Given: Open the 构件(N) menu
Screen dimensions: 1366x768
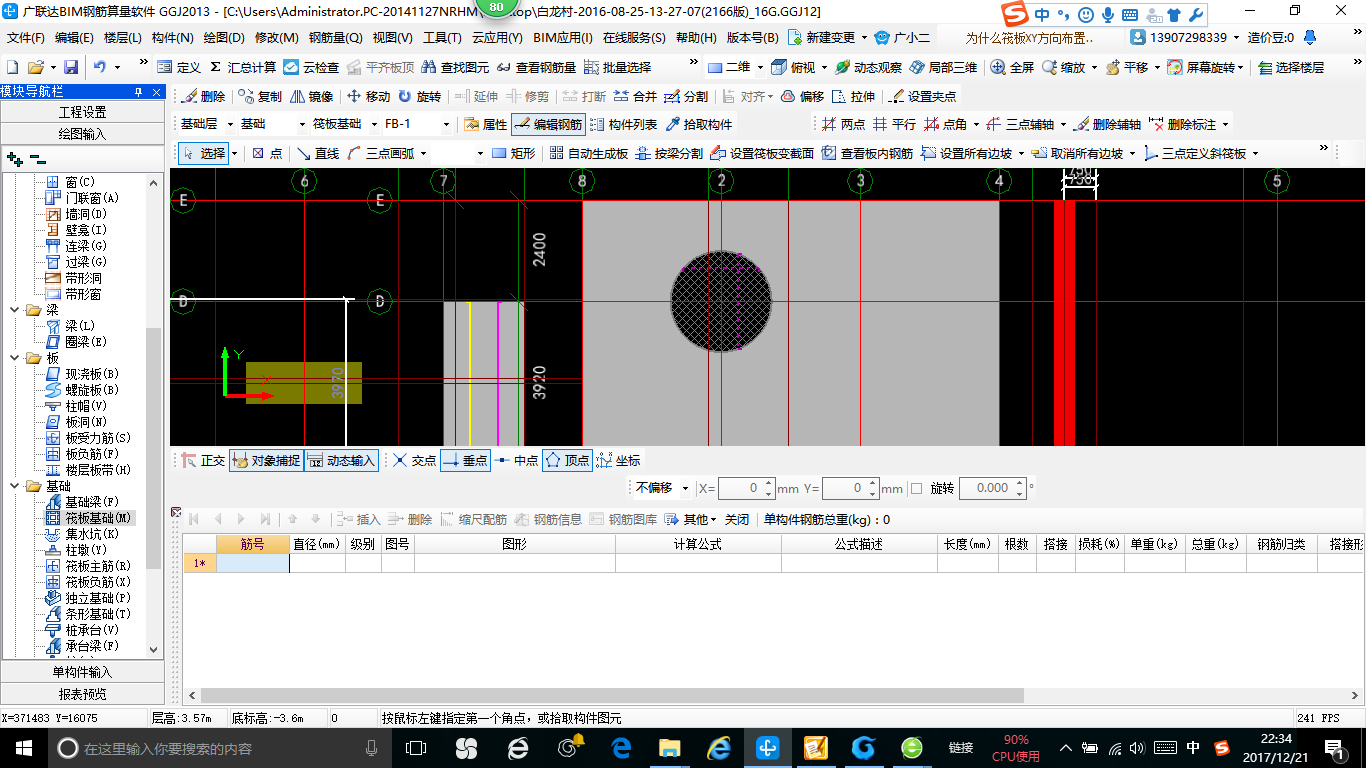Looking at the screenshot, I should [x=172, y=38].
